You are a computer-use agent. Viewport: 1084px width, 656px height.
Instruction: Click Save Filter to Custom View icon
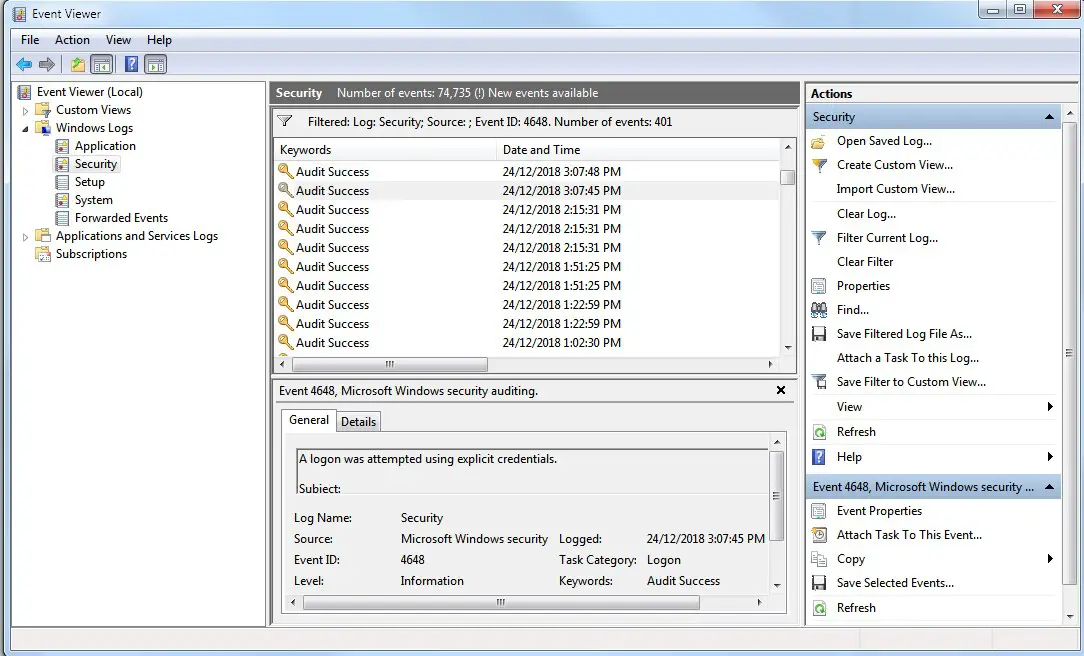(x=819, y=382)
